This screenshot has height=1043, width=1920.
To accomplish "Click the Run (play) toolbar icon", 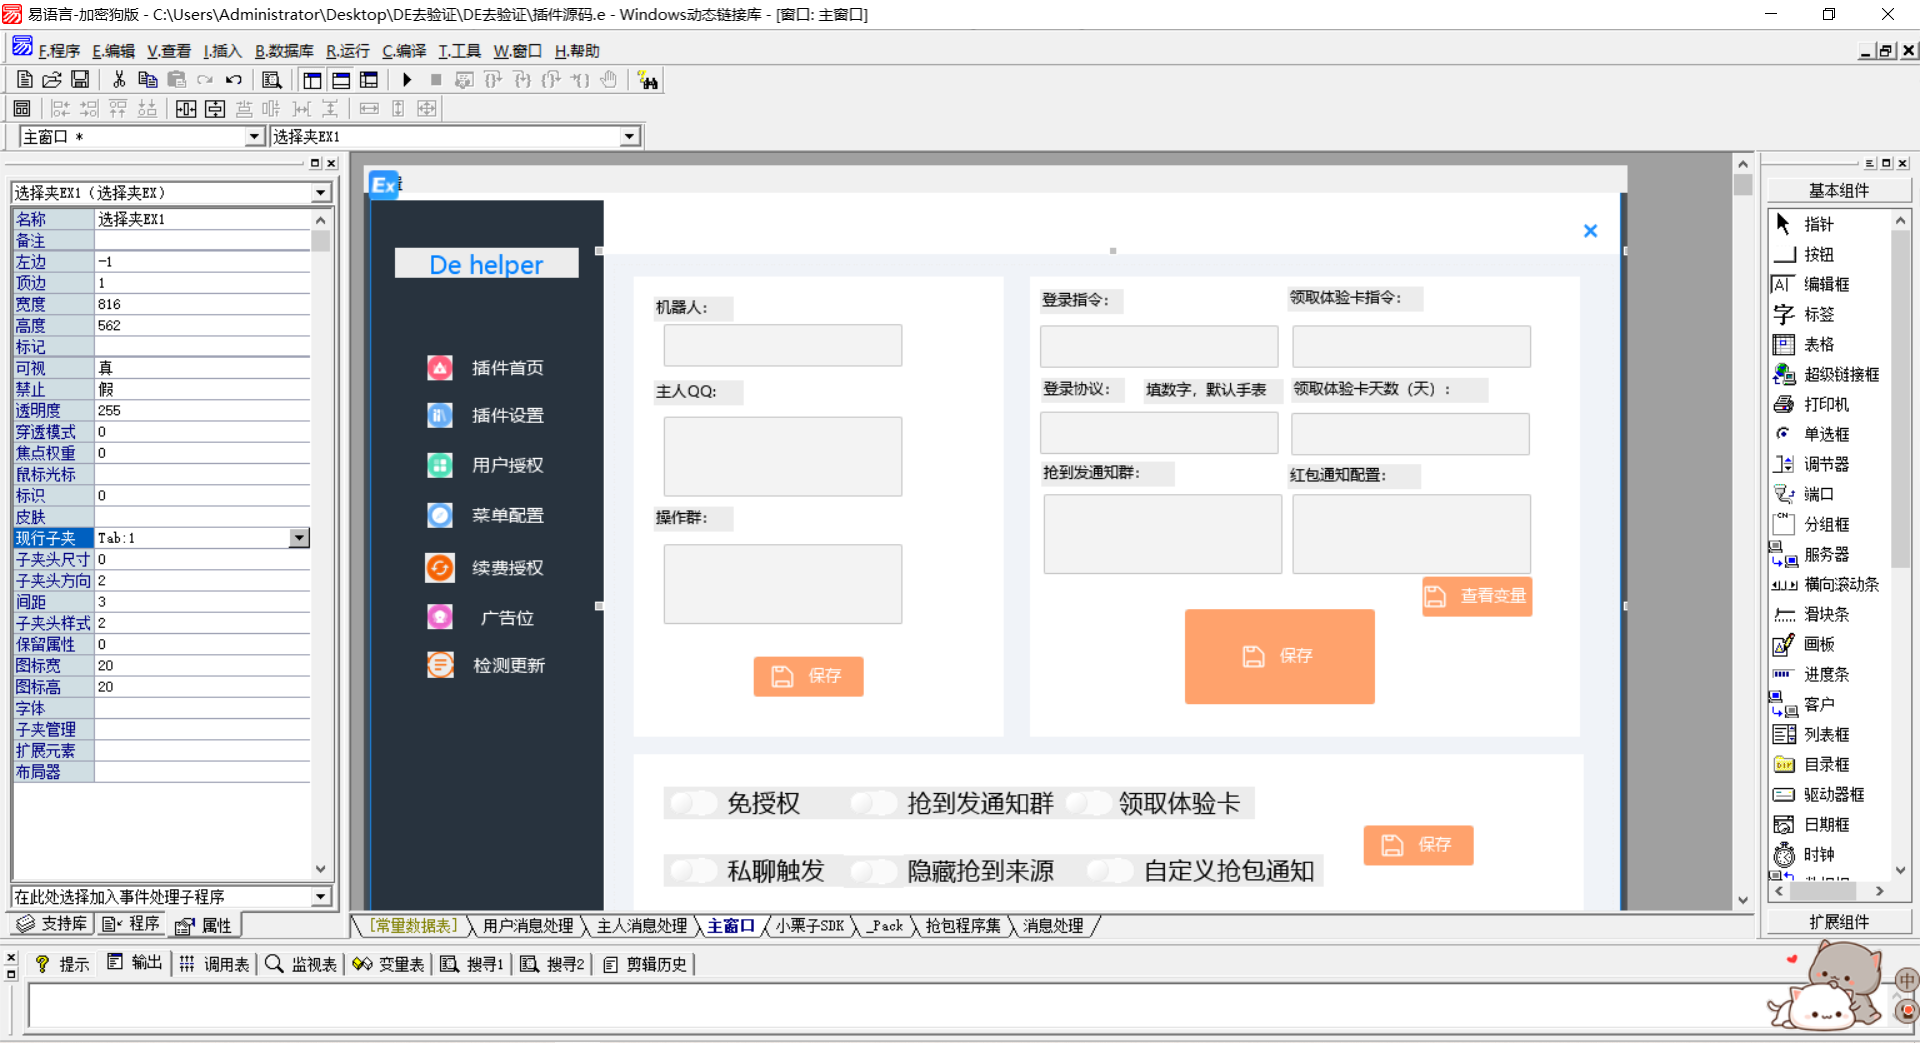I will coord(407,80).
